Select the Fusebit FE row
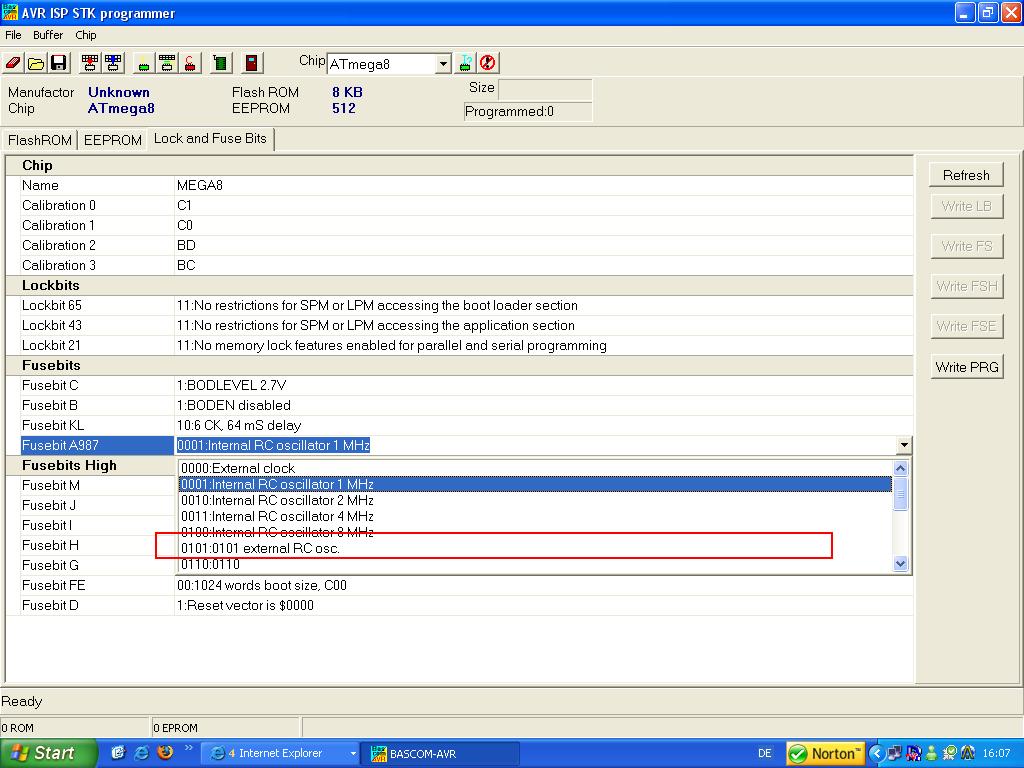 point(459,585)
